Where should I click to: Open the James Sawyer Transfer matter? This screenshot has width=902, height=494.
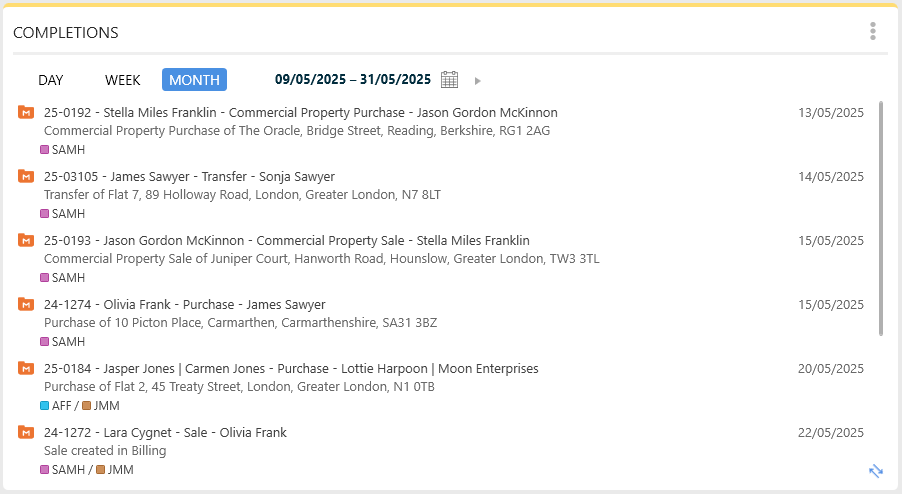point(189,177)
